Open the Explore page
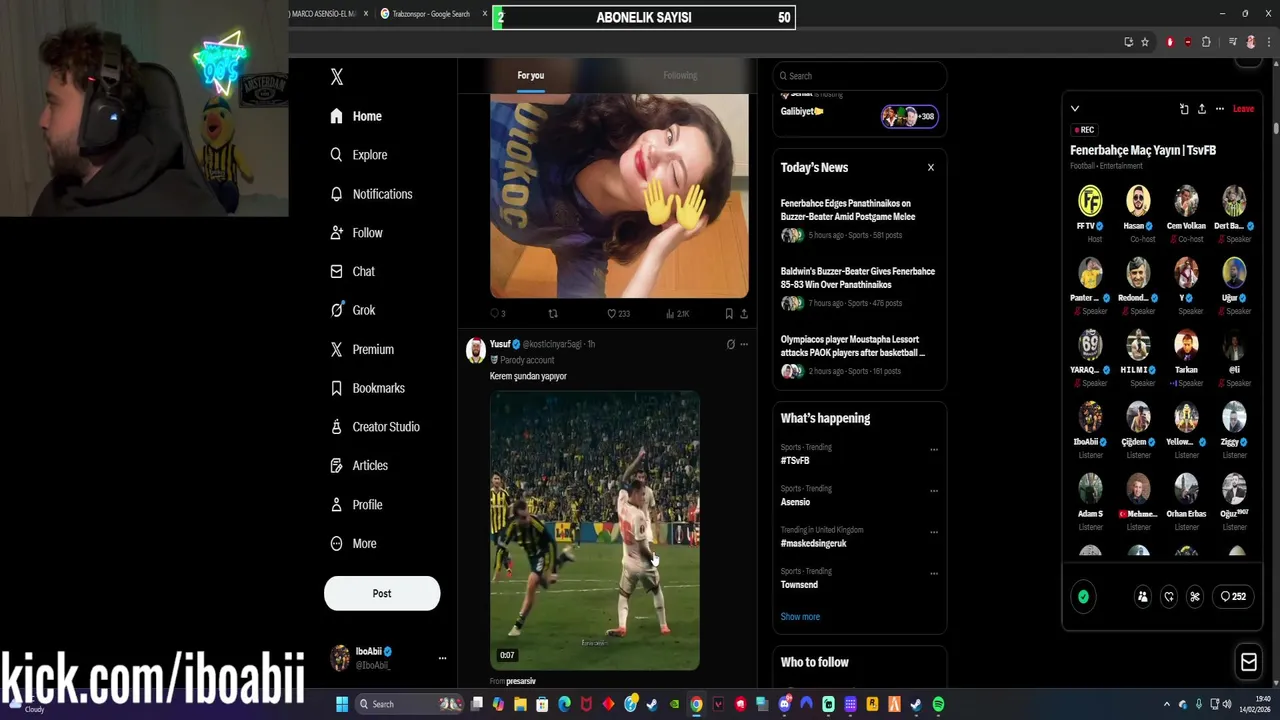 [x=358, y=155]
